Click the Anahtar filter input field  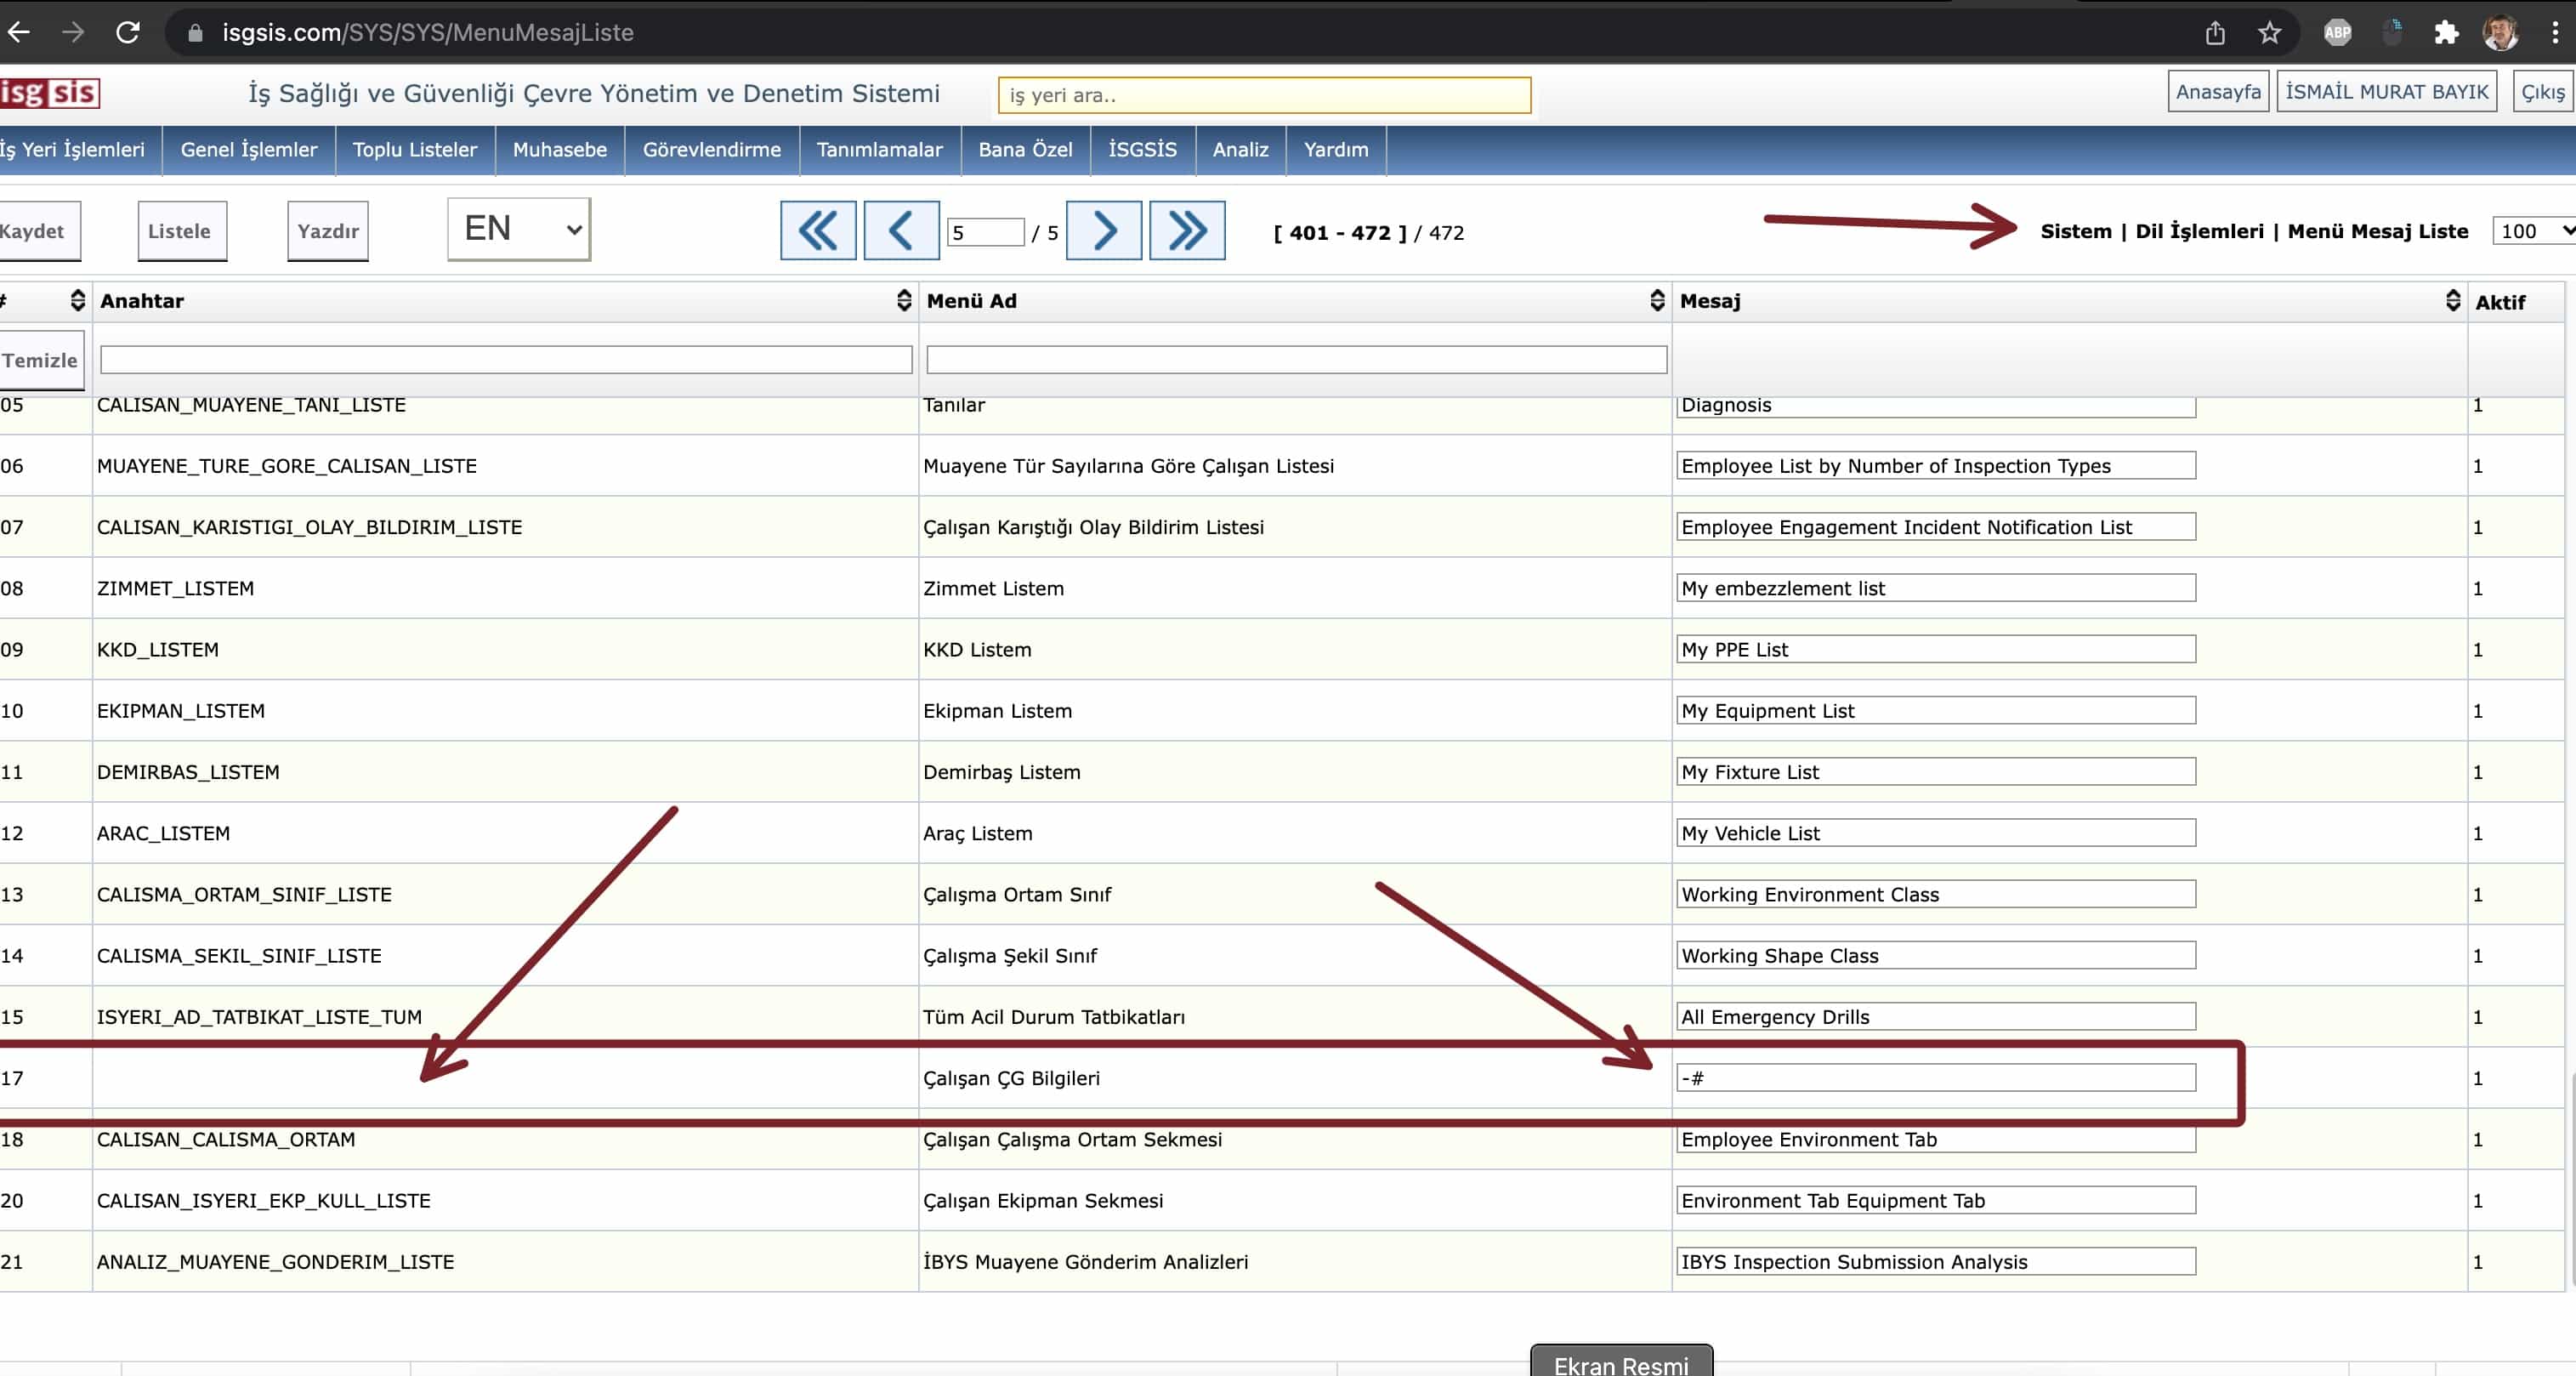505,359
